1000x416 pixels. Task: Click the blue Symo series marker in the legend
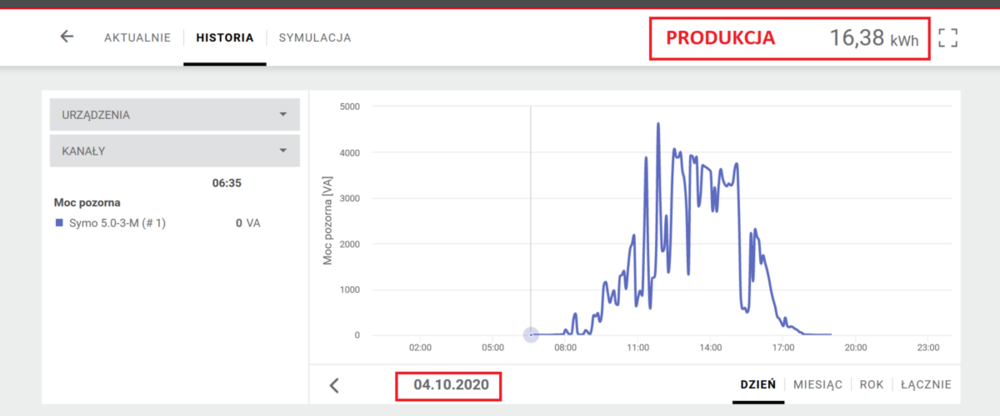59,224
